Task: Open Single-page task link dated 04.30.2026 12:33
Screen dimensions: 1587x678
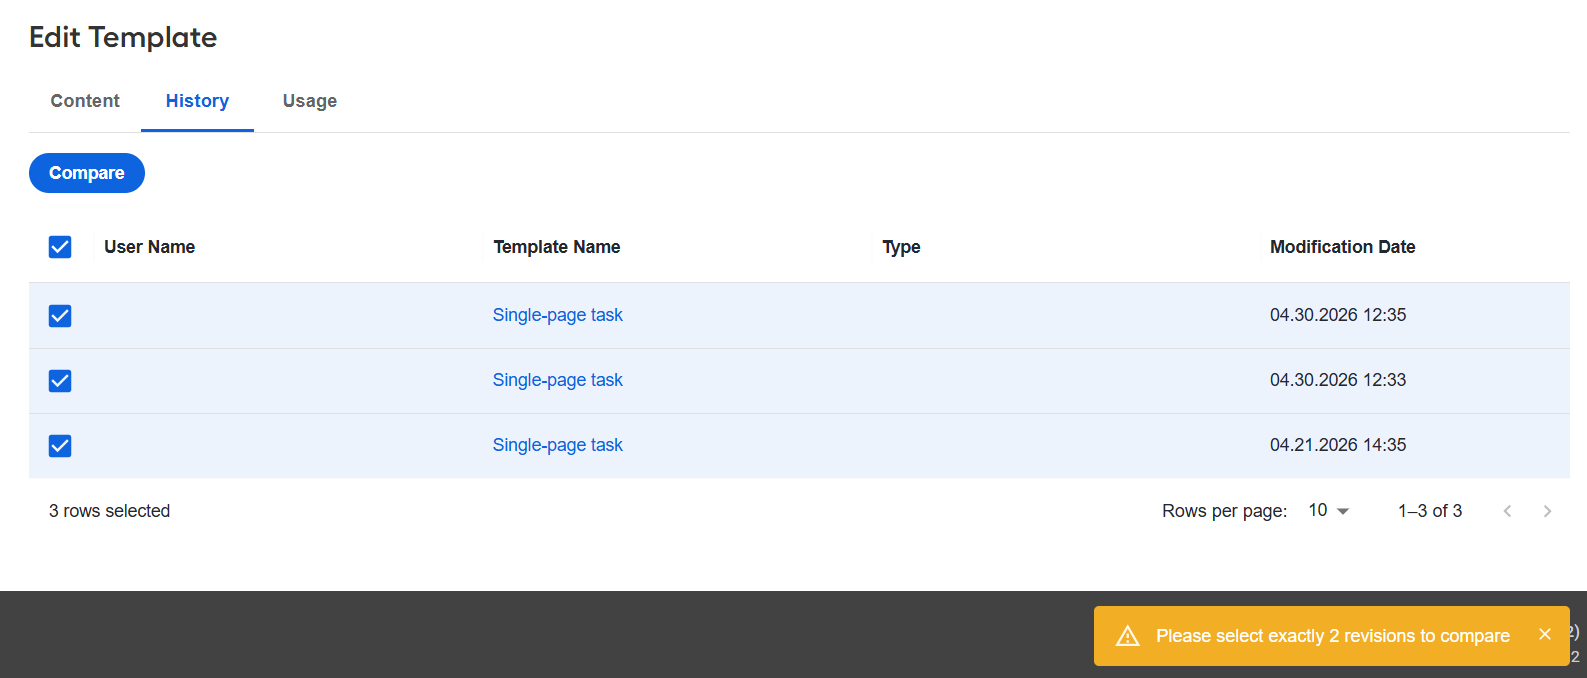Action: pyautogui.click(x=557, y=380)
